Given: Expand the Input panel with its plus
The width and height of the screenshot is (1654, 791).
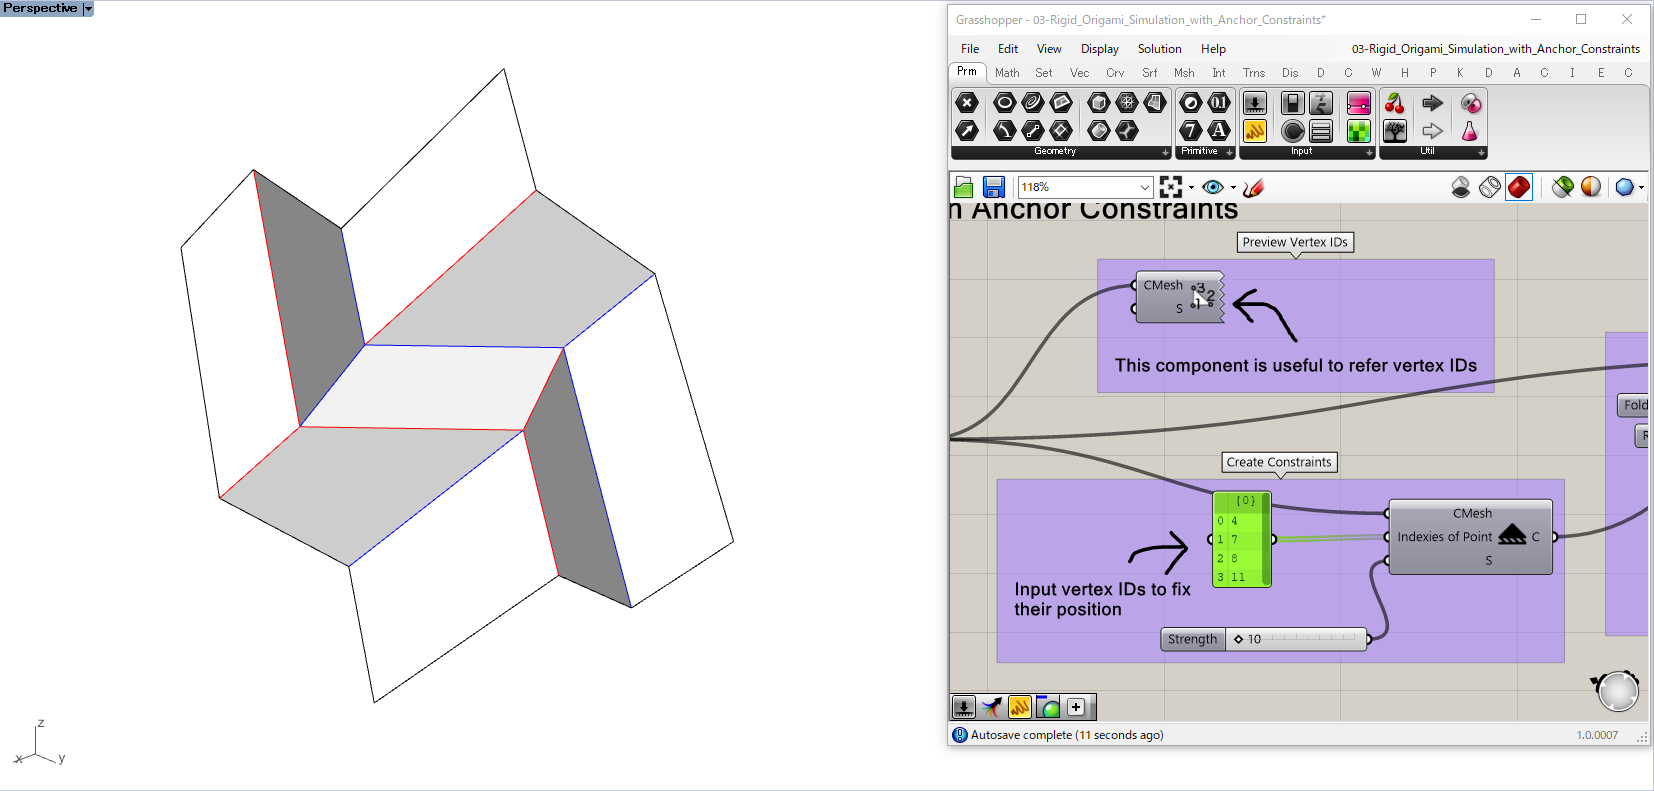Looking at the screenshot, I should (x=1369, y=152).
